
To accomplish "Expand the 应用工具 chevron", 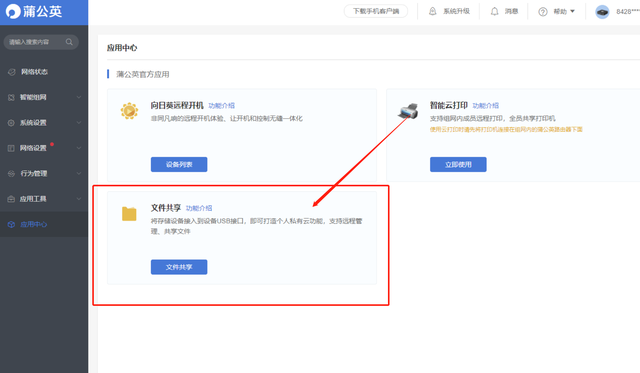I will pyautogui.click(x=79, y=199).
